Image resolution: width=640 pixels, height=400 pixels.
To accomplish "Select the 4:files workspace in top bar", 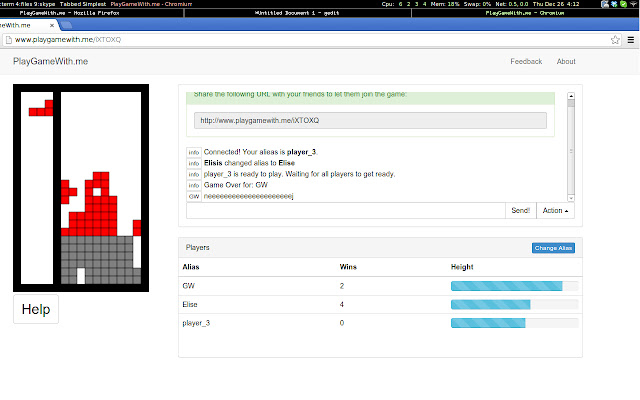I will pyautogui.click(x=22, y=4).
